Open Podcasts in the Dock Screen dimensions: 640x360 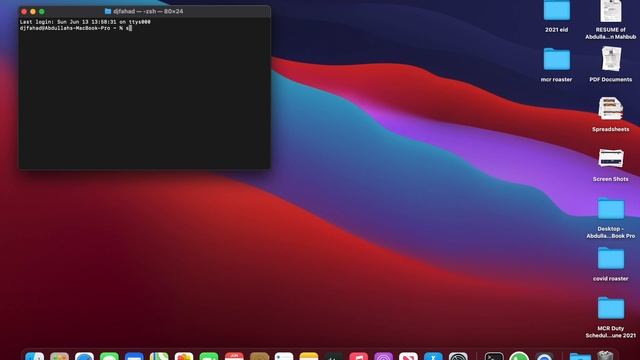pyautogui.click(x=384, y=356)
